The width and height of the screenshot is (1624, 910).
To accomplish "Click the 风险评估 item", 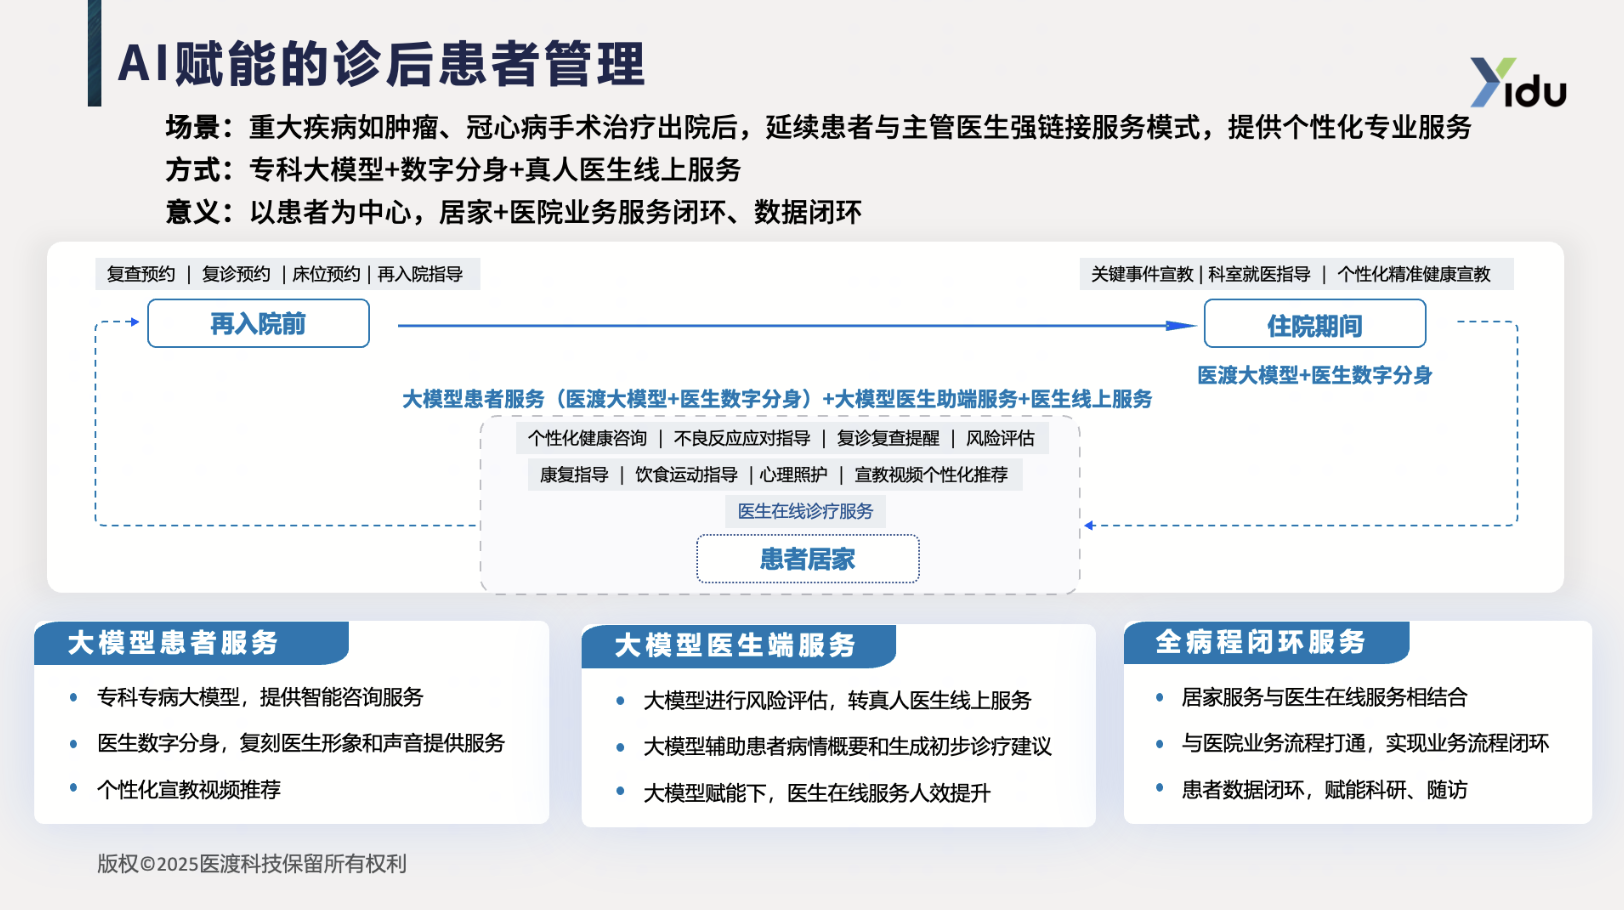I will click(x=1000, y=438).
